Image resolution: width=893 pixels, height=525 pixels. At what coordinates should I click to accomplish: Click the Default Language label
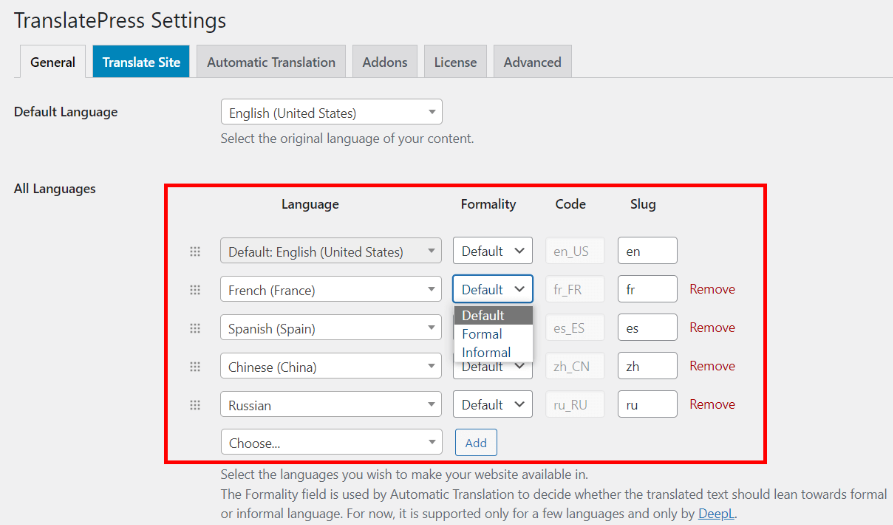click(65, 112)
